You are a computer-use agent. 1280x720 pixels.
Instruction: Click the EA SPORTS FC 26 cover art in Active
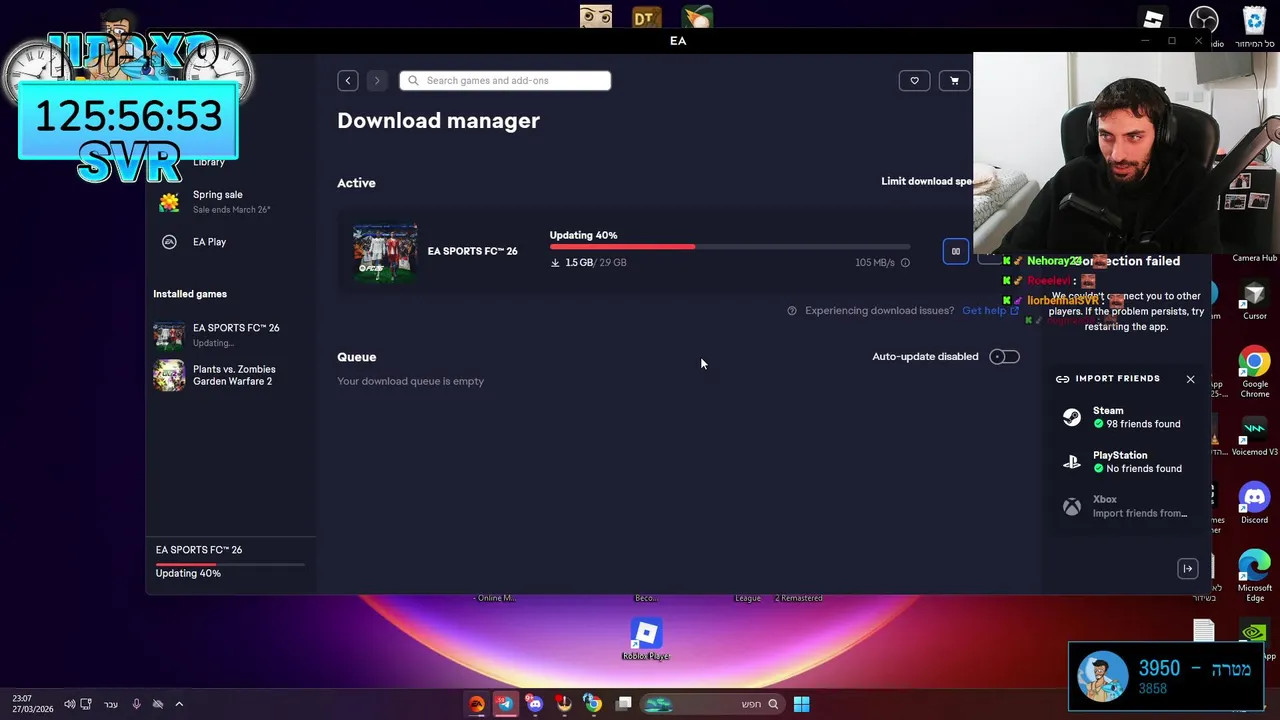point(385,252)
